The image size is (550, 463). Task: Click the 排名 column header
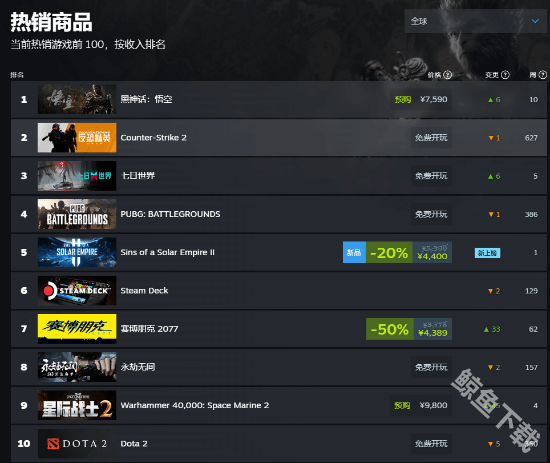(17, 75)
